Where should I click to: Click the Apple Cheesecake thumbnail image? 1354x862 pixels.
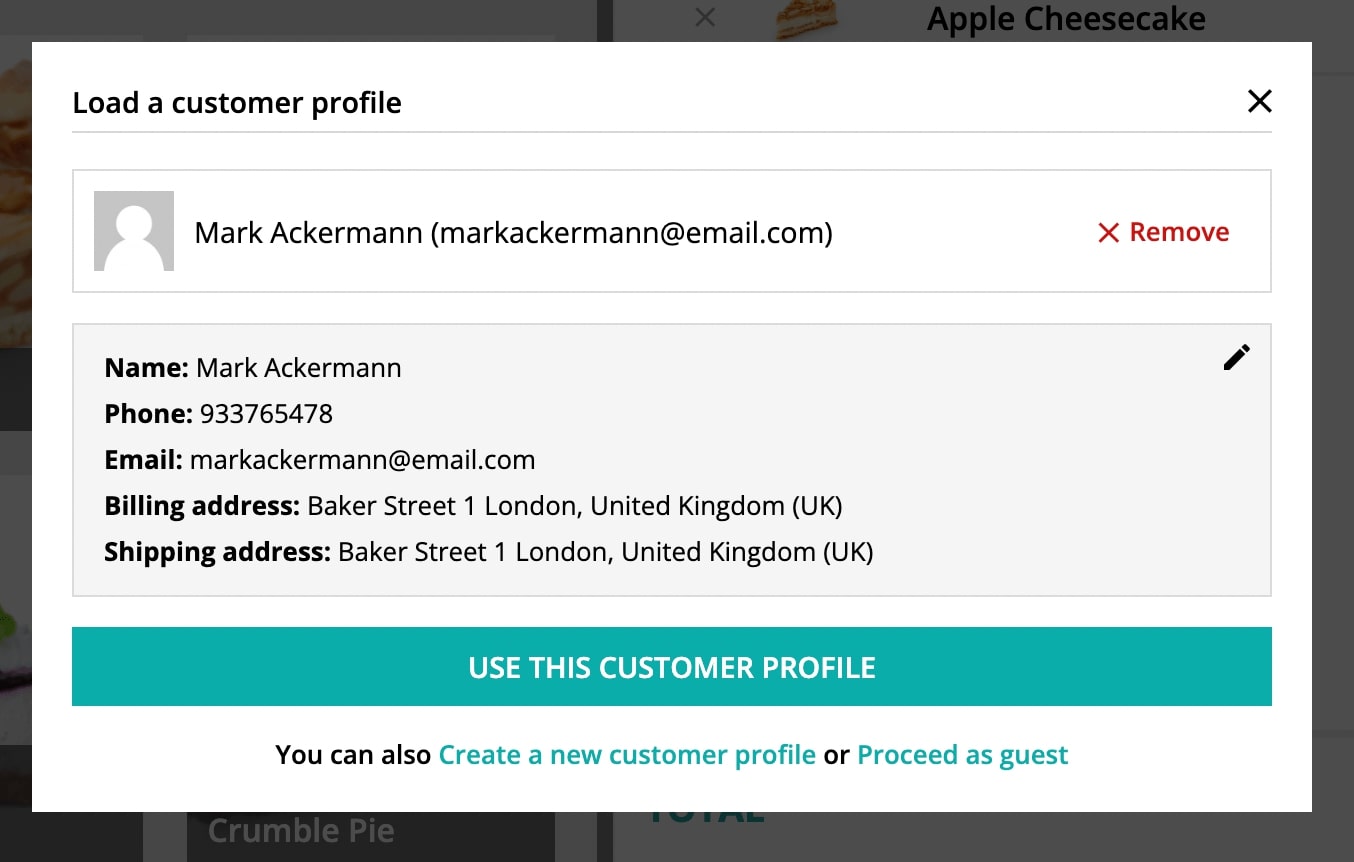[806, 20]
